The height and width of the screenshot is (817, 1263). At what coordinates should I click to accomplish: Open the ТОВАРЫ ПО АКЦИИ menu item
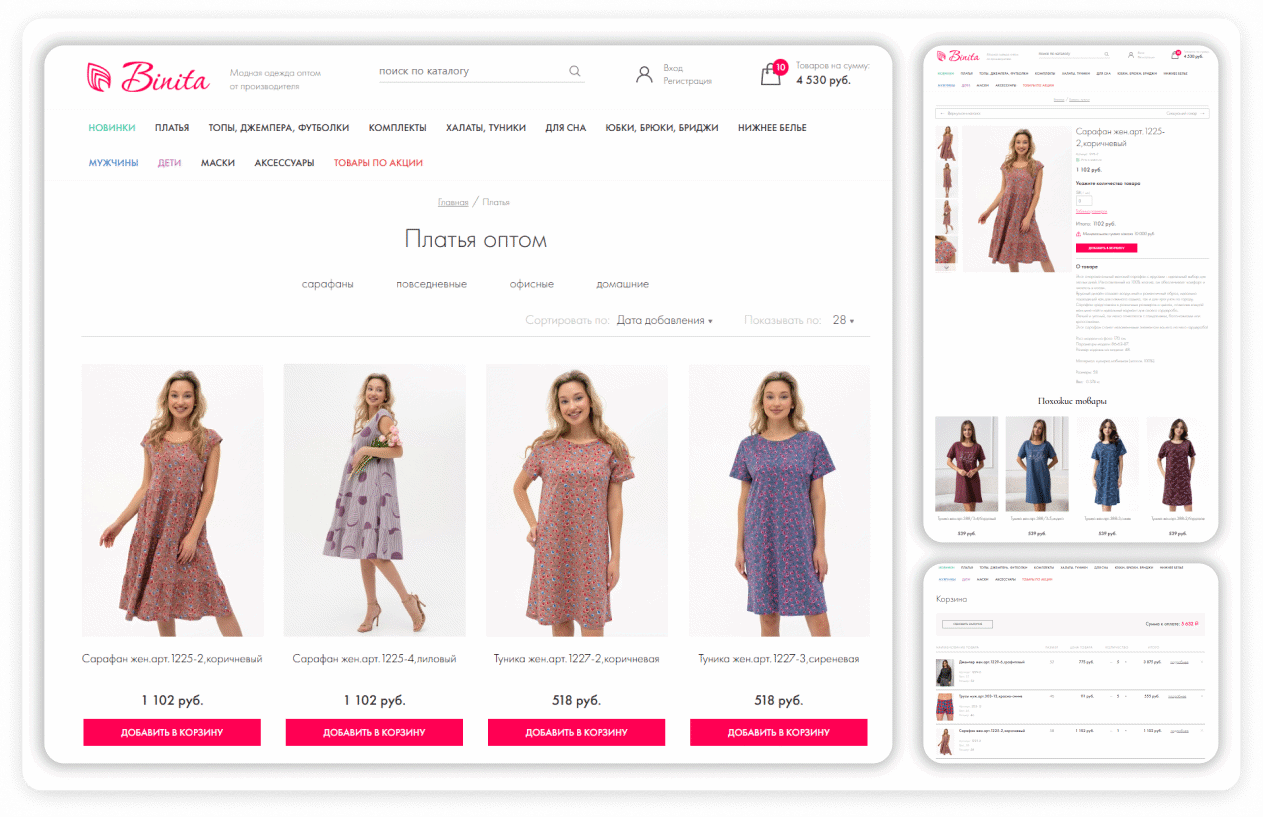point(378,163)
